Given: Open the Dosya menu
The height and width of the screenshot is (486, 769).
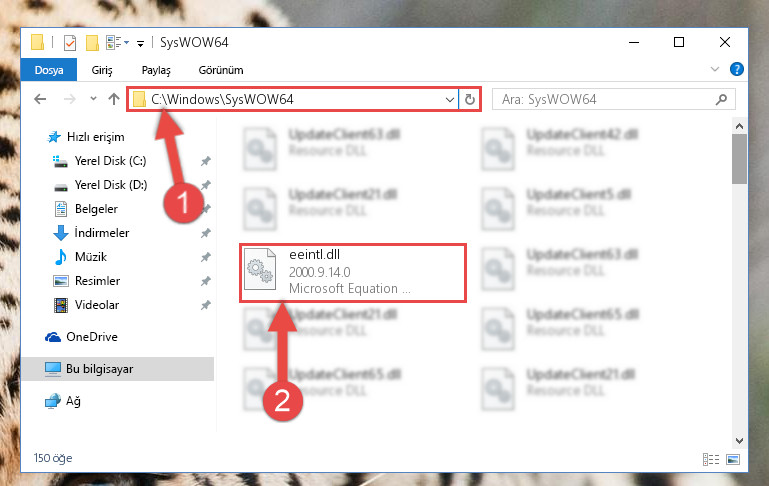Looking at the screenshot, I should pos(49,70).
